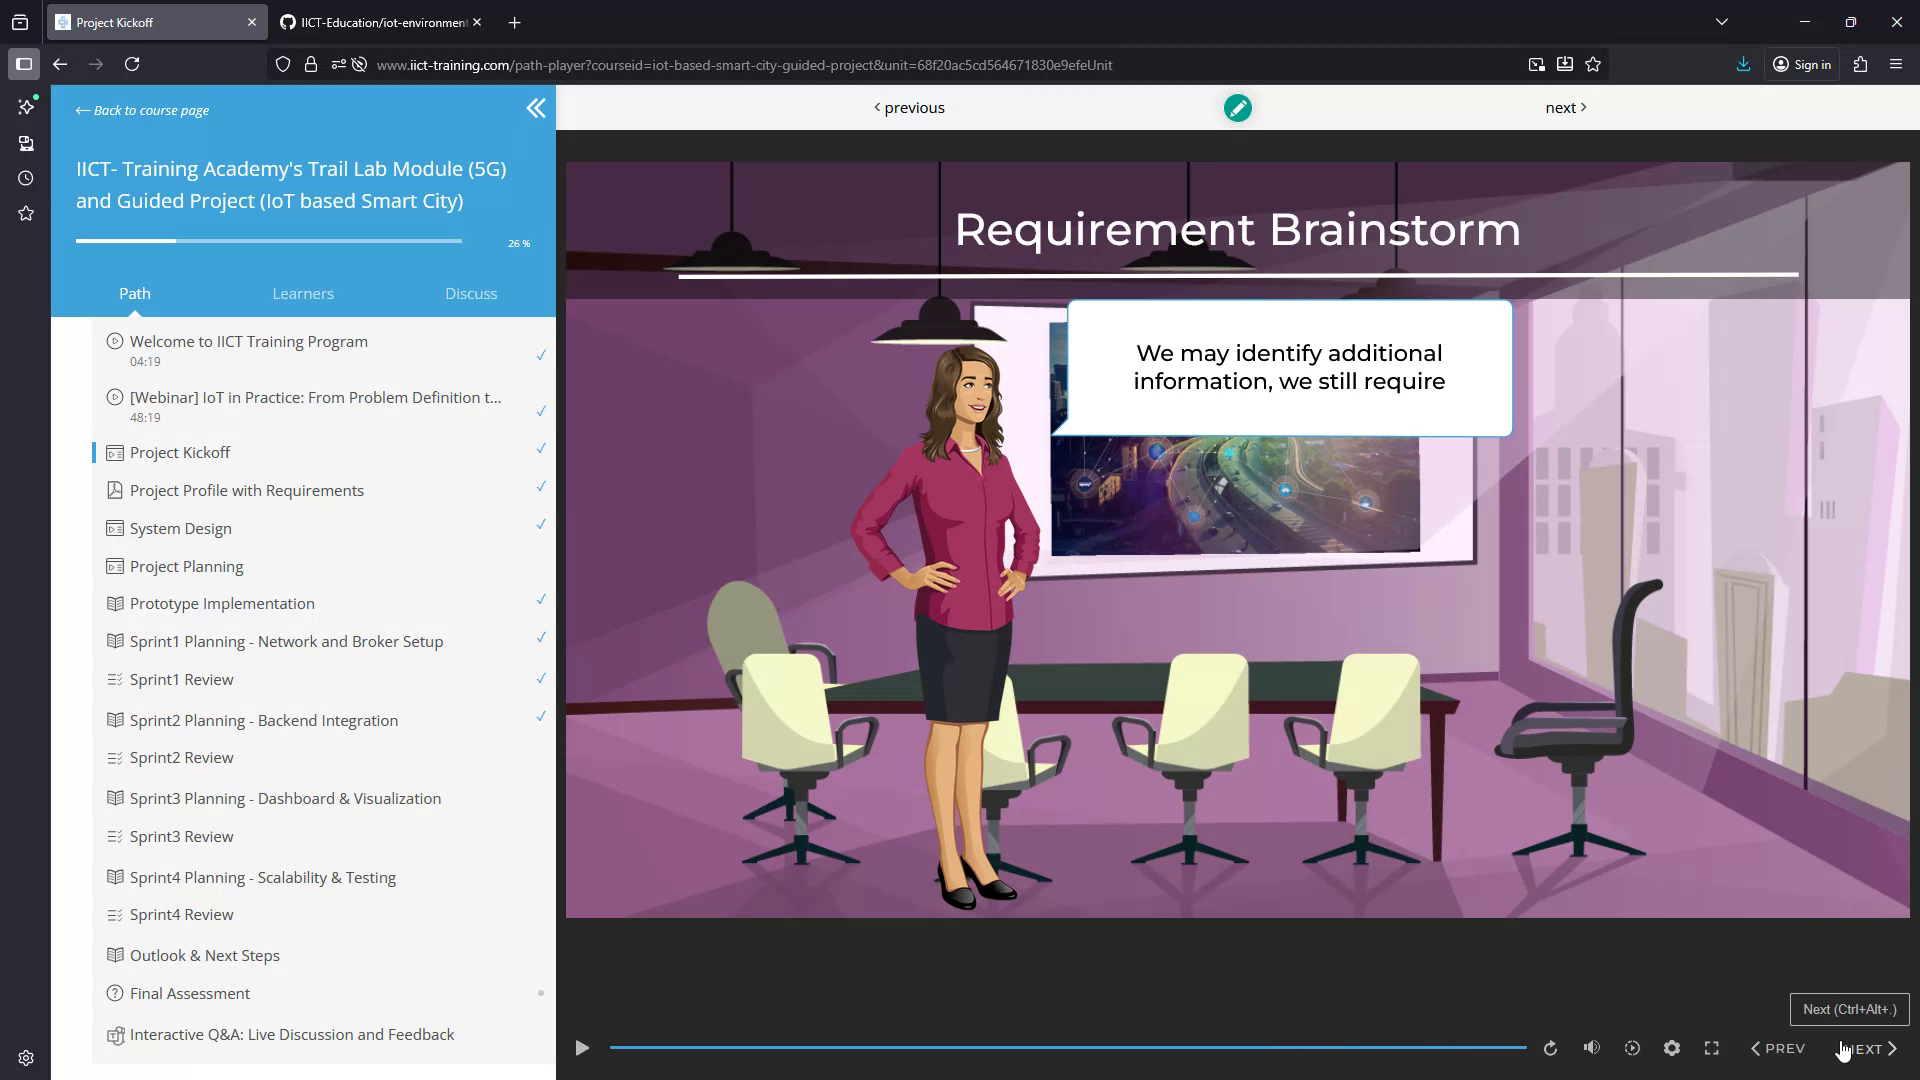Adjust playback speed using the speed icon

click(1632, 1048)
